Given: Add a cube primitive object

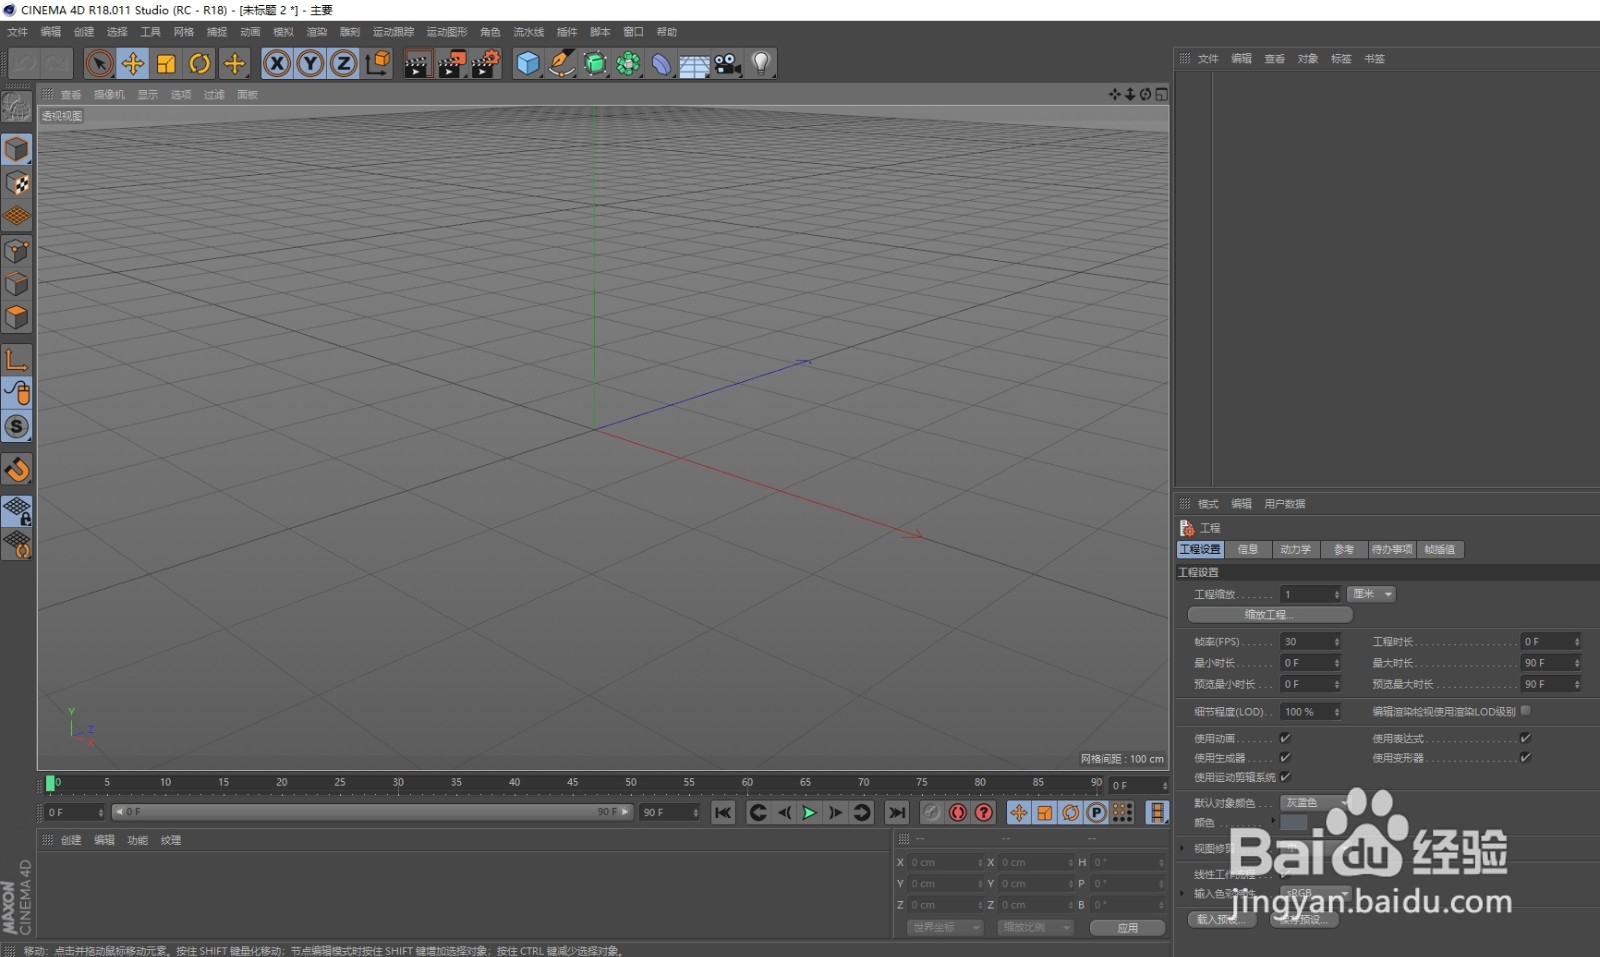Looking at the screenshot, I should point(528,64).
